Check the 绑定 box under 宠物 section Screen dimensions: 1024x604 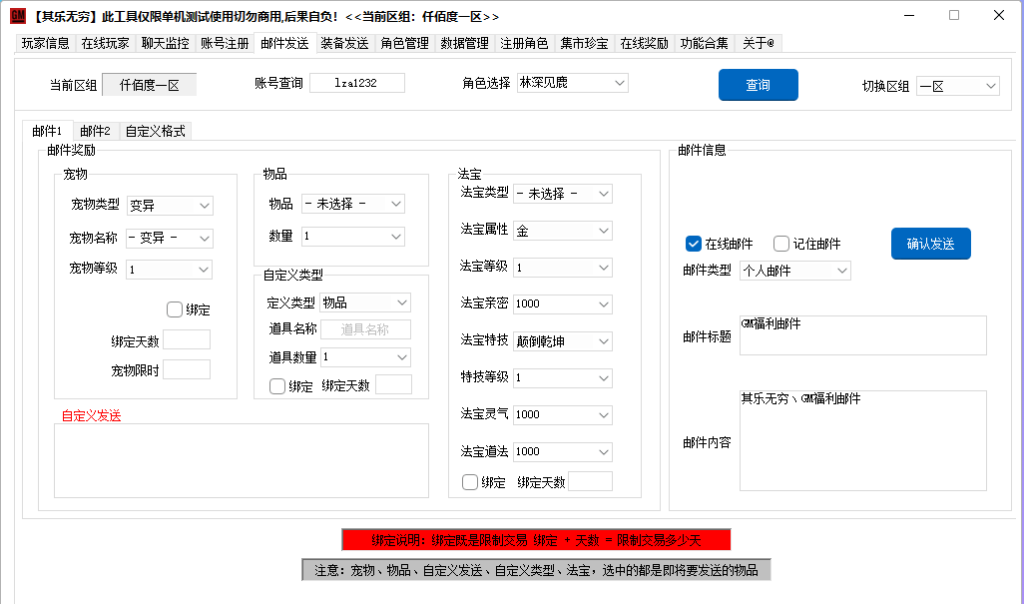(x=175, y=310)
